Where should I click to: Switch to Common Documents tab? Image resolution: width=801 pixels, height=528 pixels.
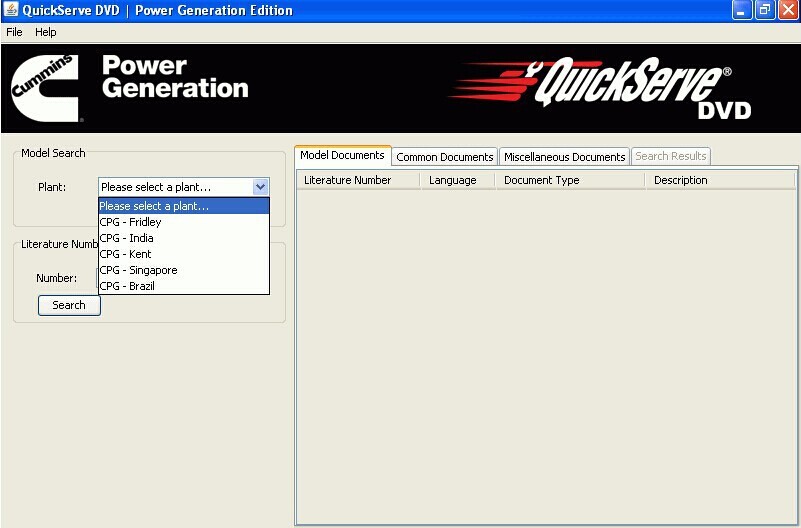445,157
